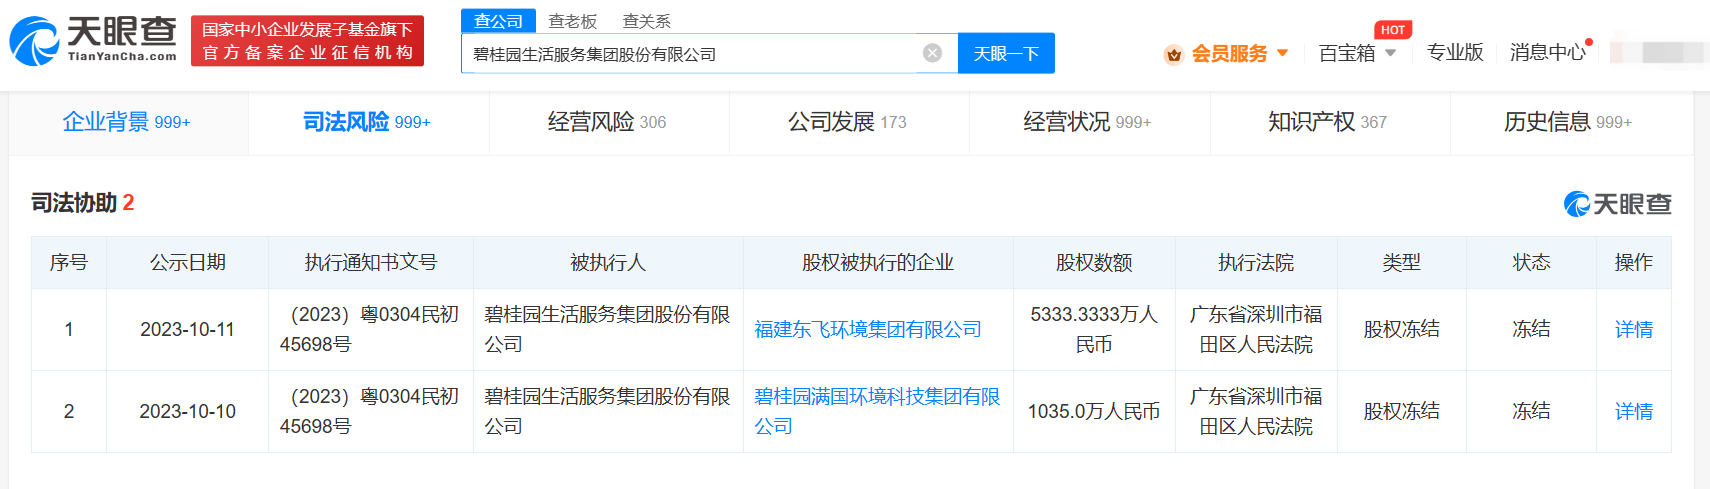Click the 序号 column header
The width and height of the screenshot is (1710, 489).
tap(69, 262)
